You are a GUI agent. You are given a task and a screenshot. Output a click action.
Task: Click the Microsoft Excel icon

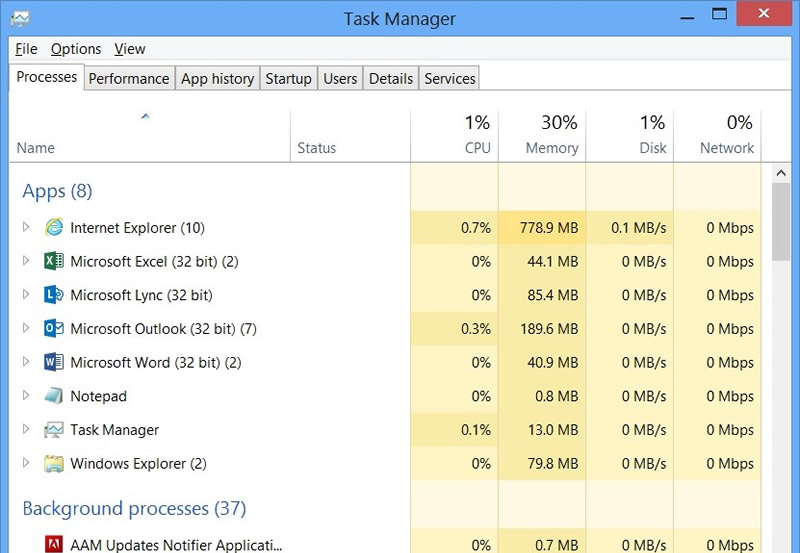[x=54, y=261]
